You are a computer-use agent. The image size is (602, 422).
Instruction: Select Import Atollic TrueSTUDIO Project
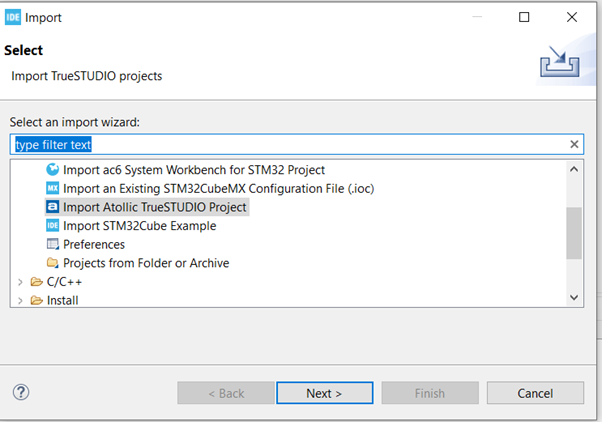tap(155, 207)
